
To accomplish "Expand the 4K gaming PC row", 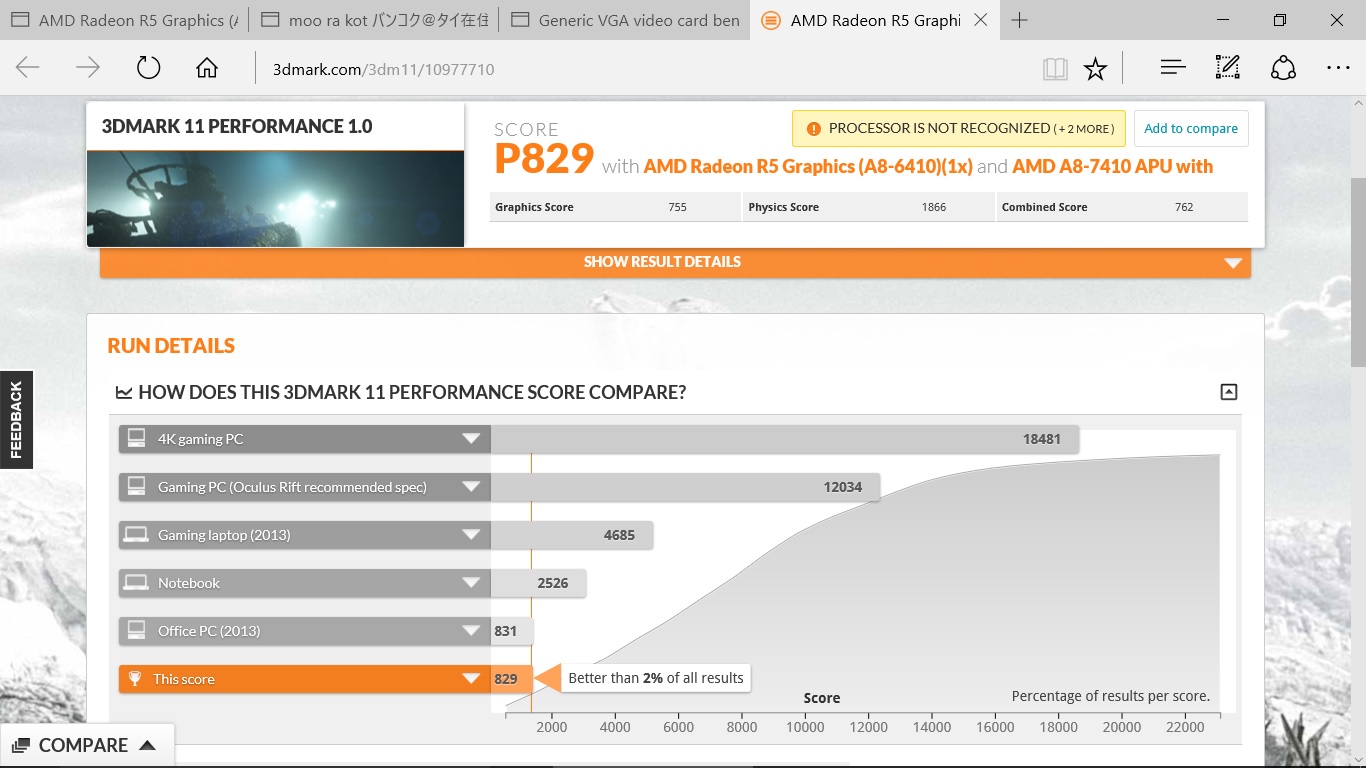I will point(471,439).
